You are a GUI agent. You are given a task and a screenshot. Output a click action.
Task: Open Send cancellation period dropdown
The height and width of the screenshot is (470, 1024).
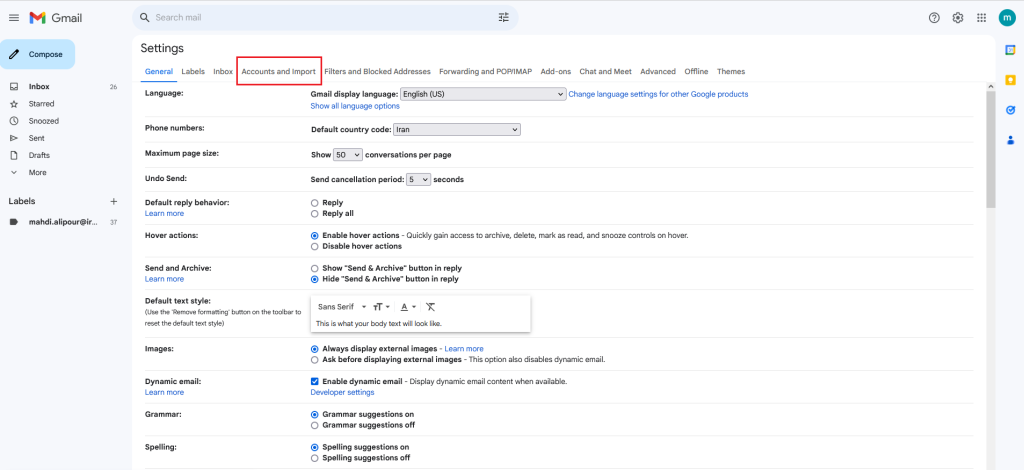[x=418, y=179]
